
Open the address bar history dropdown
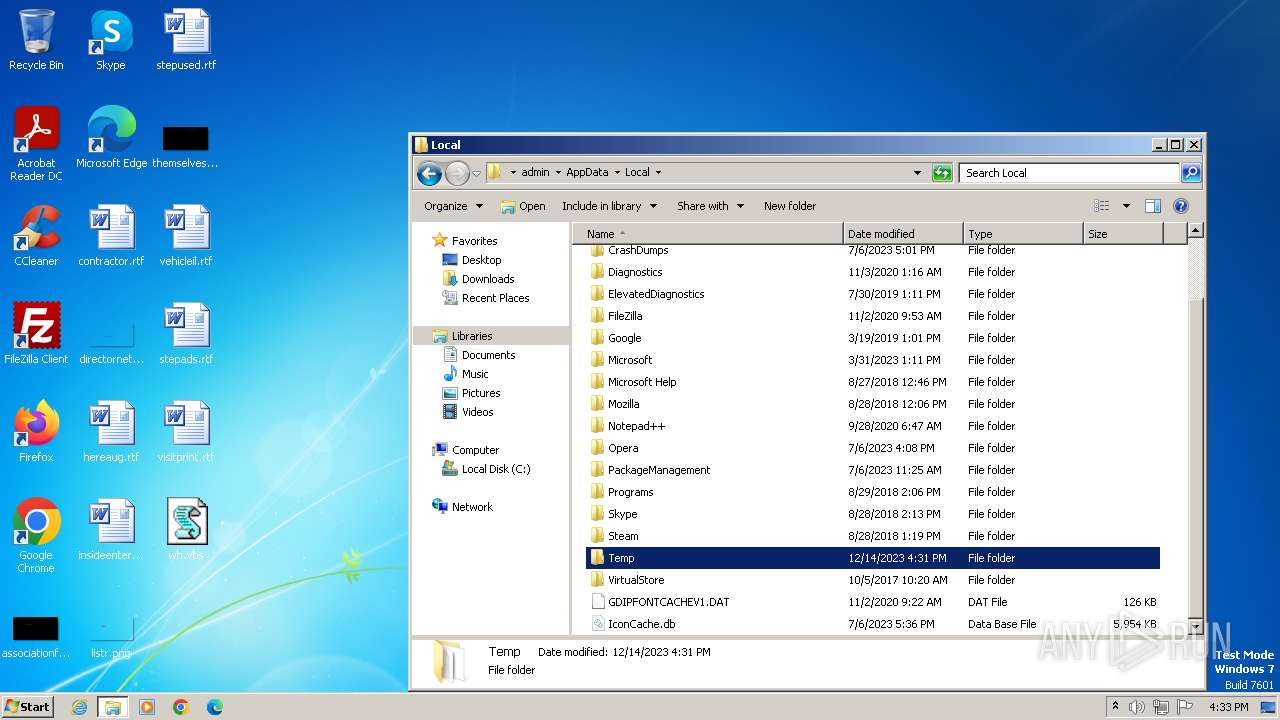tap(917, 173)
